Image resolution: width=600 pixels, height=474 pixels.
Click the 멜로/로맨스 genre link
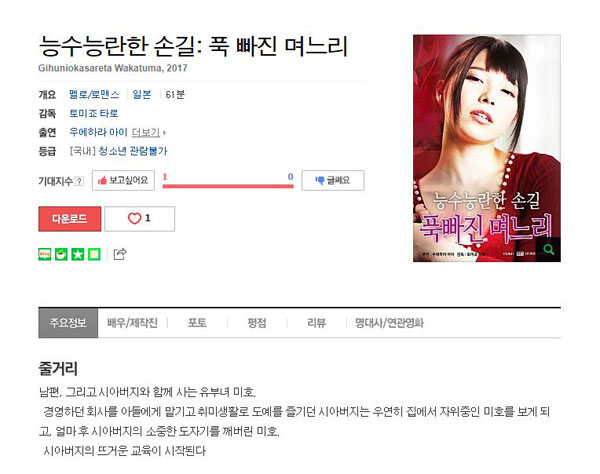pyautogui.click(x=94, y=94)
